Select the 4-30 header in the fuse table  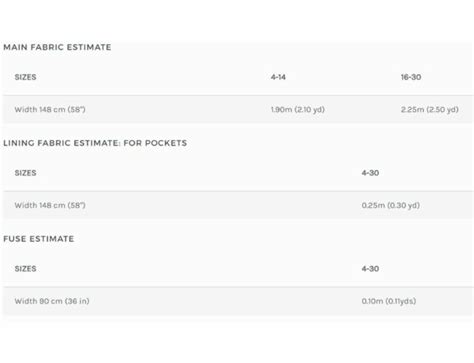(370, 269)
